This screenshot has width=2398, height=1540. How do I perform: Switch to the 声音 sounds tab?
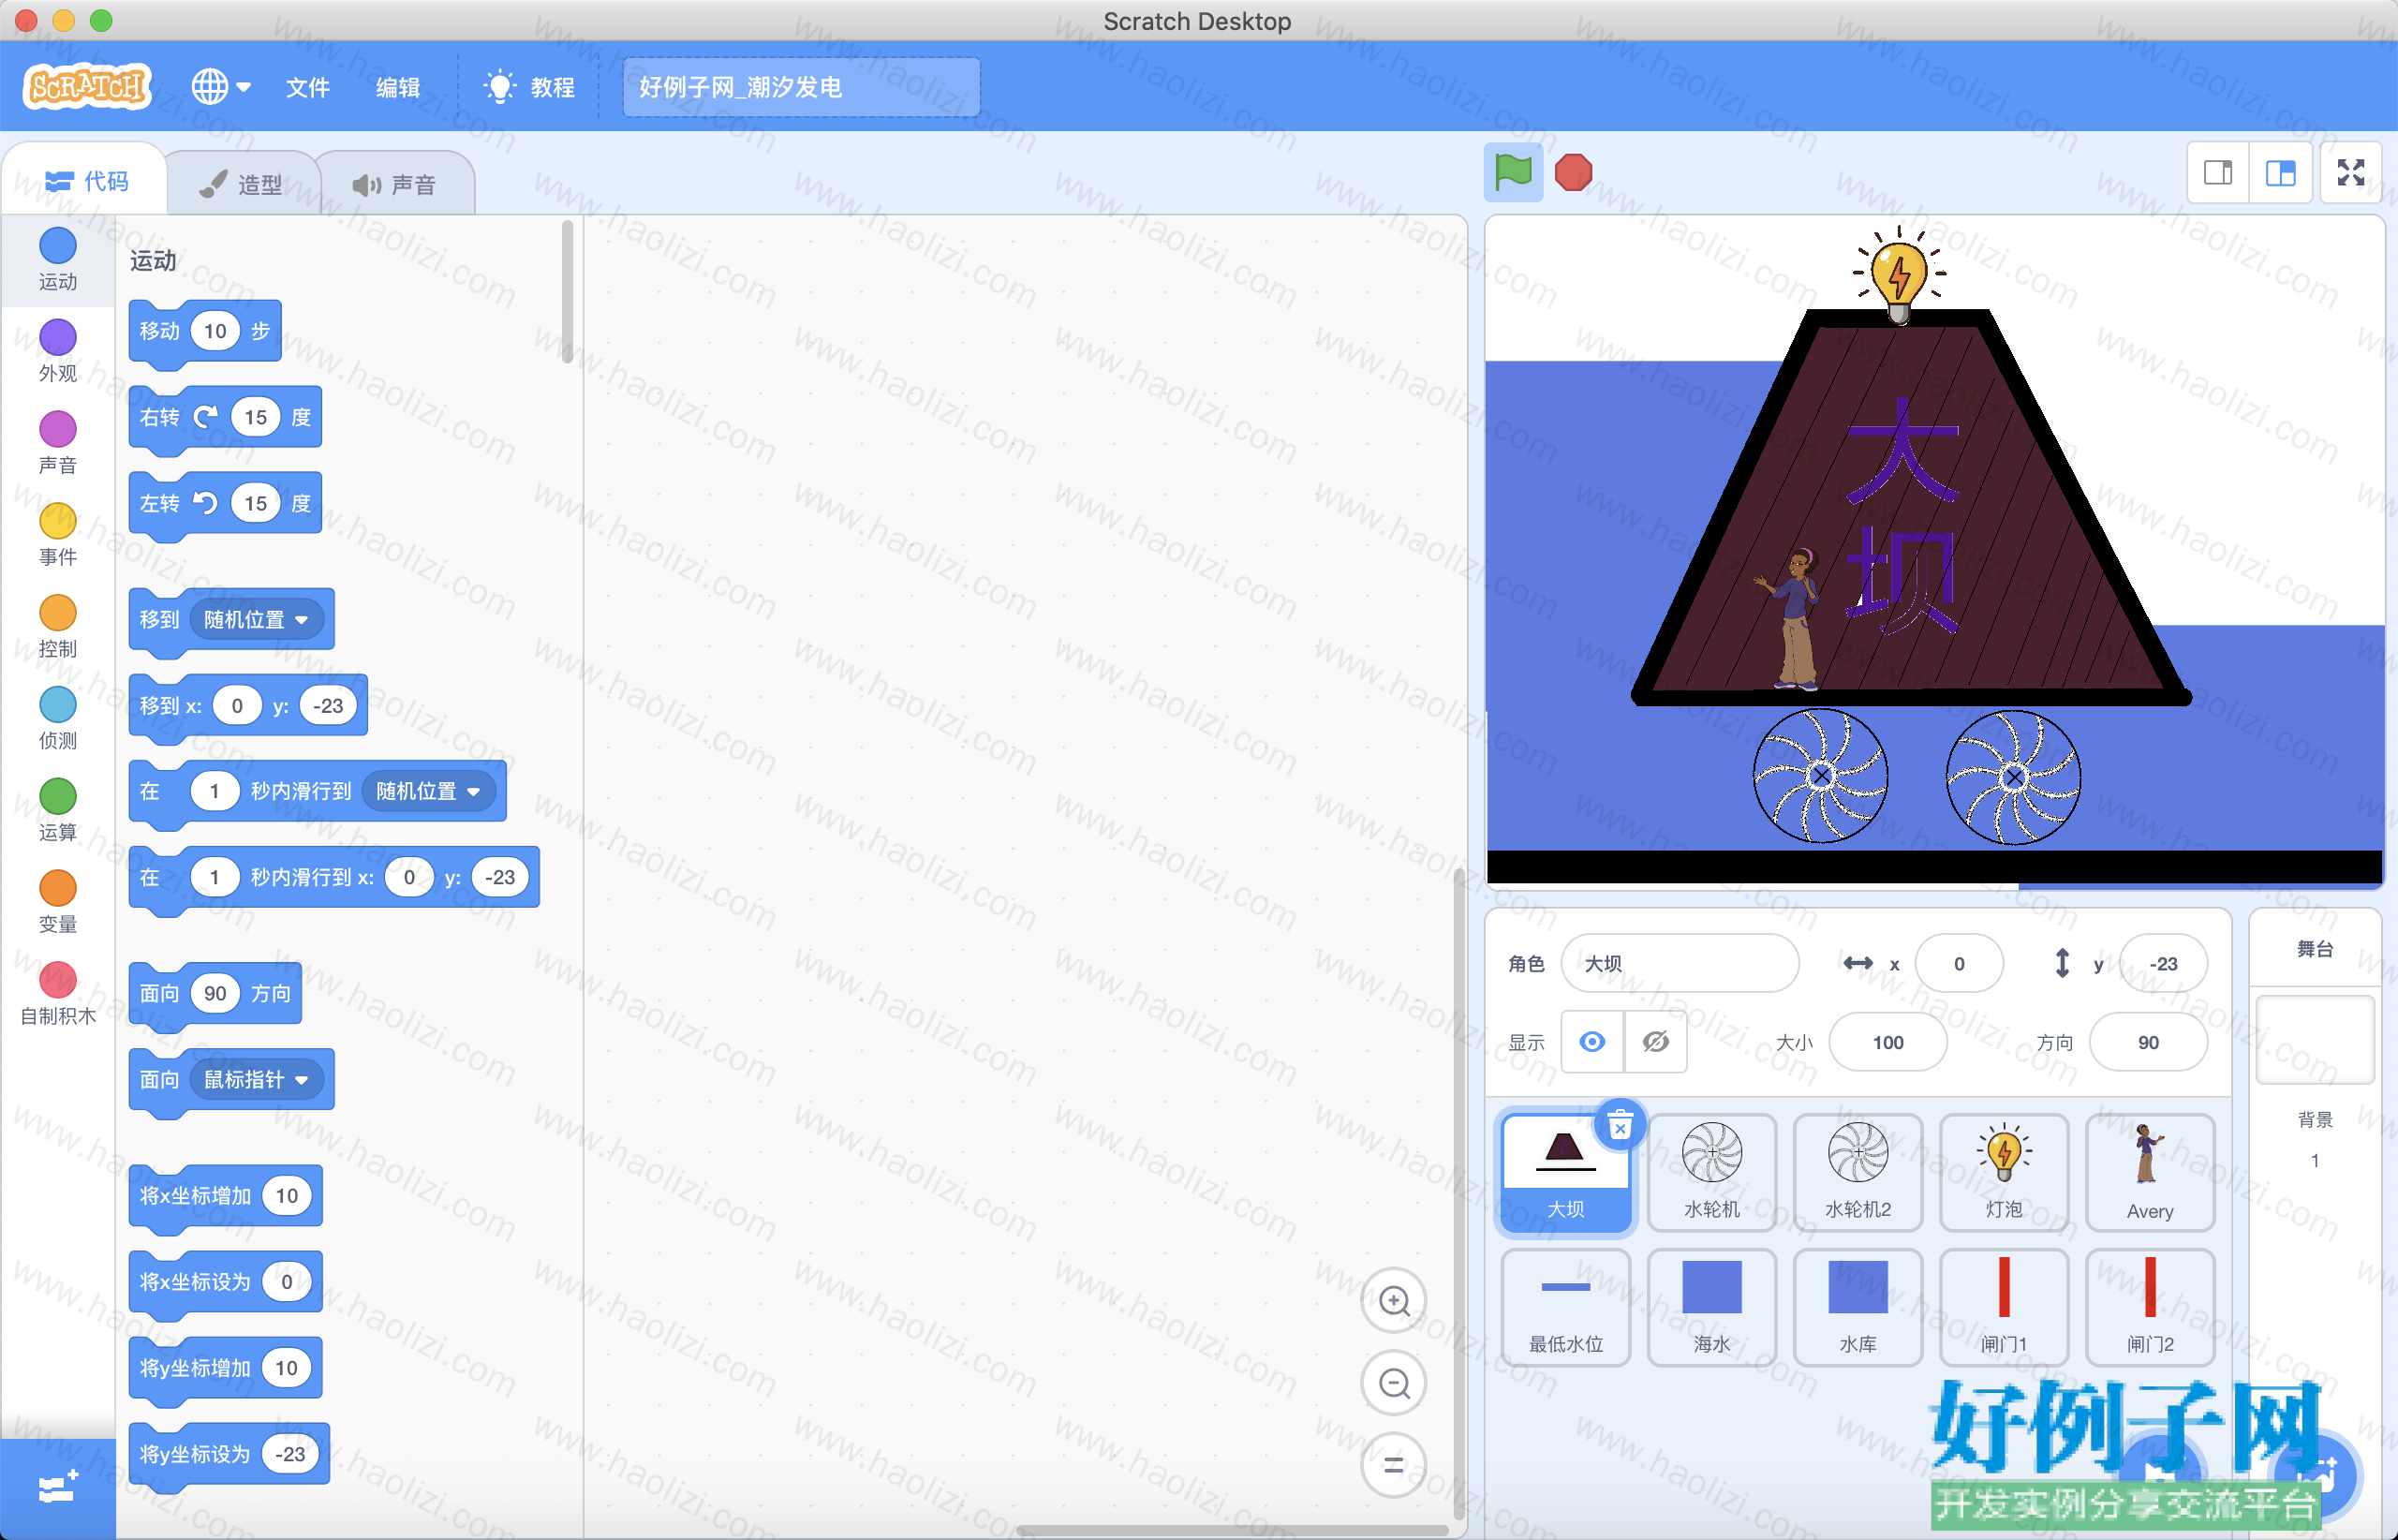(x=395, y=184)
